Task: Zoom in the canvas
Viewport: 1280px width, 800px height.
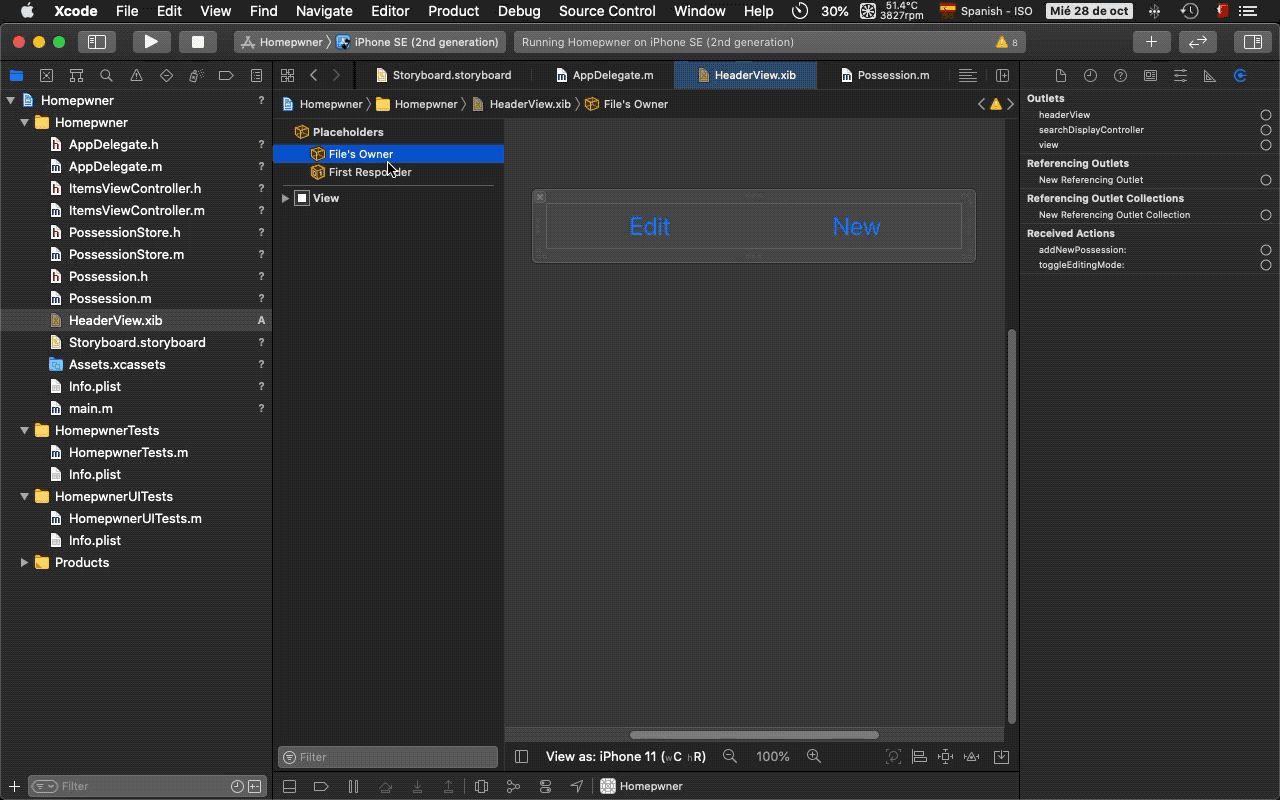Action: [x=814, y=757]
